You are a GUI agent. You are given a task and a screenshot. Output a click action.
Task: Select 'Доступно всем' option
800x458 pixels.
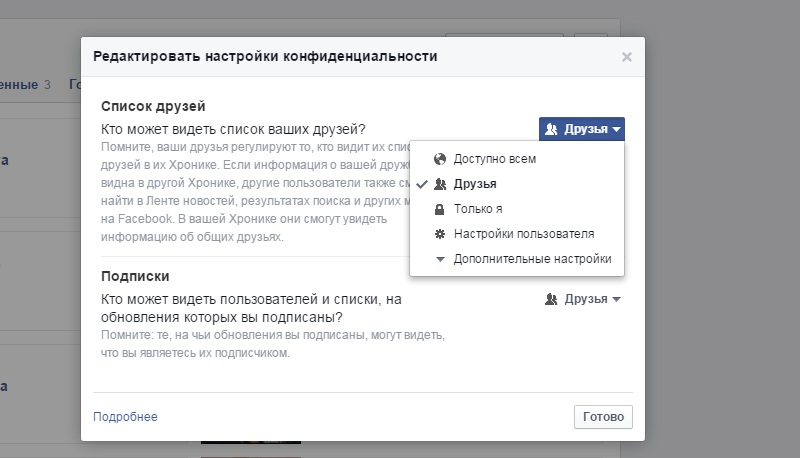517,159
